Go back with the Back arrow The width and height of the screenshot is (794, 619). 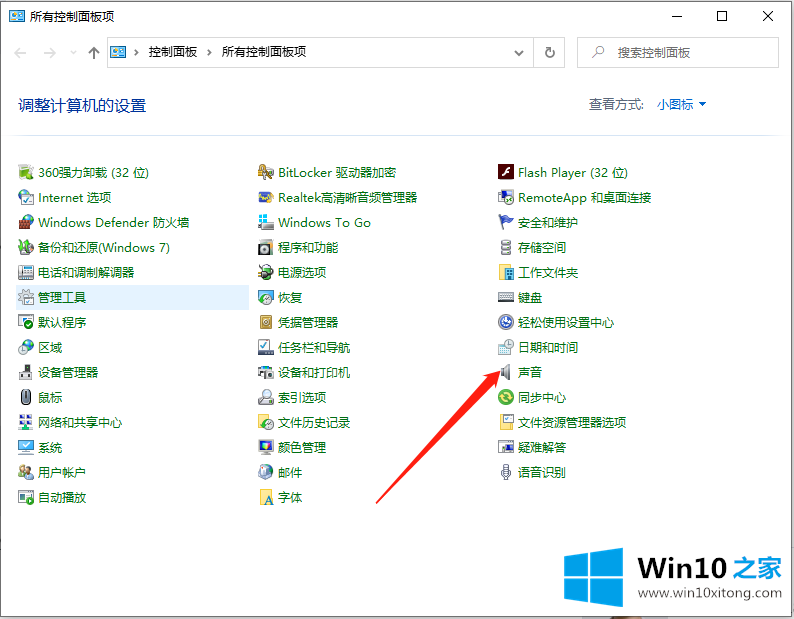click(20, 53)
